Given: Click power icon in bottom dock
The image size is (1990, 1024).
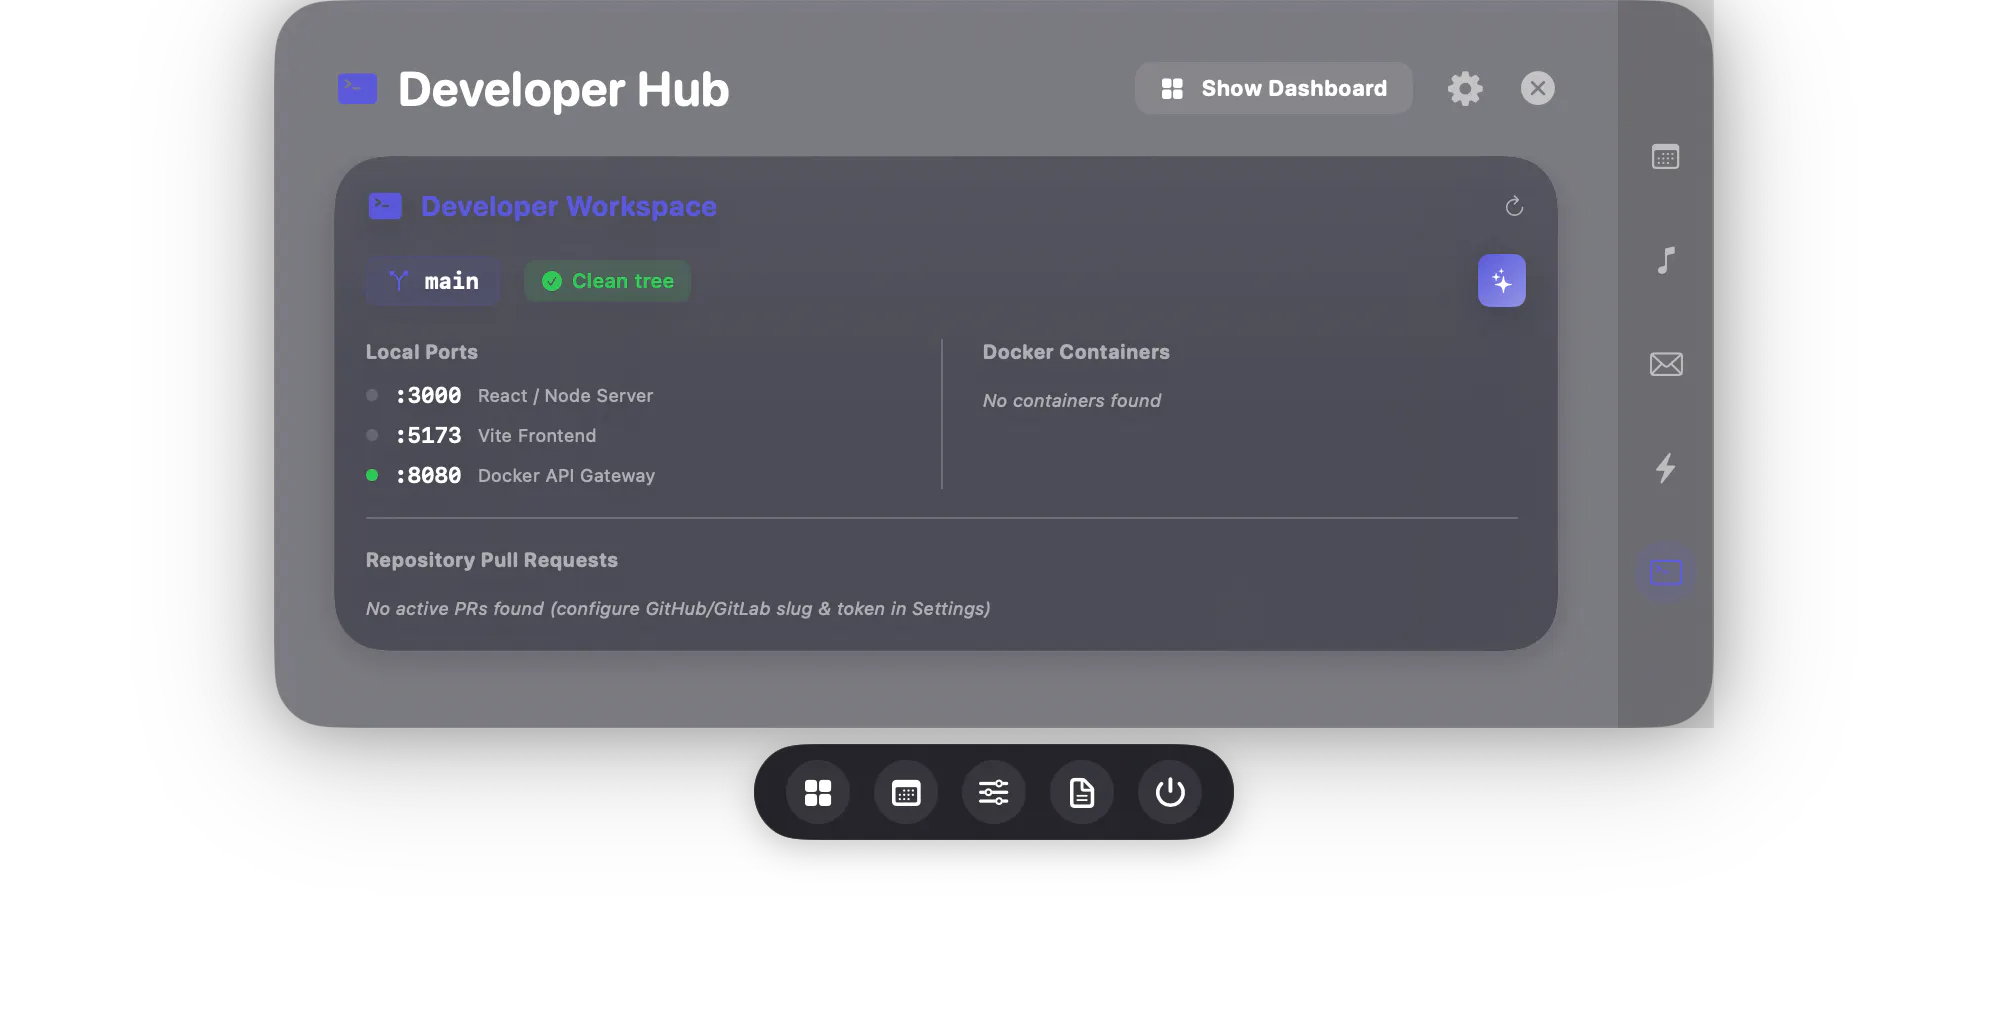Looking at the screenshot, I should pos(1169,792).
